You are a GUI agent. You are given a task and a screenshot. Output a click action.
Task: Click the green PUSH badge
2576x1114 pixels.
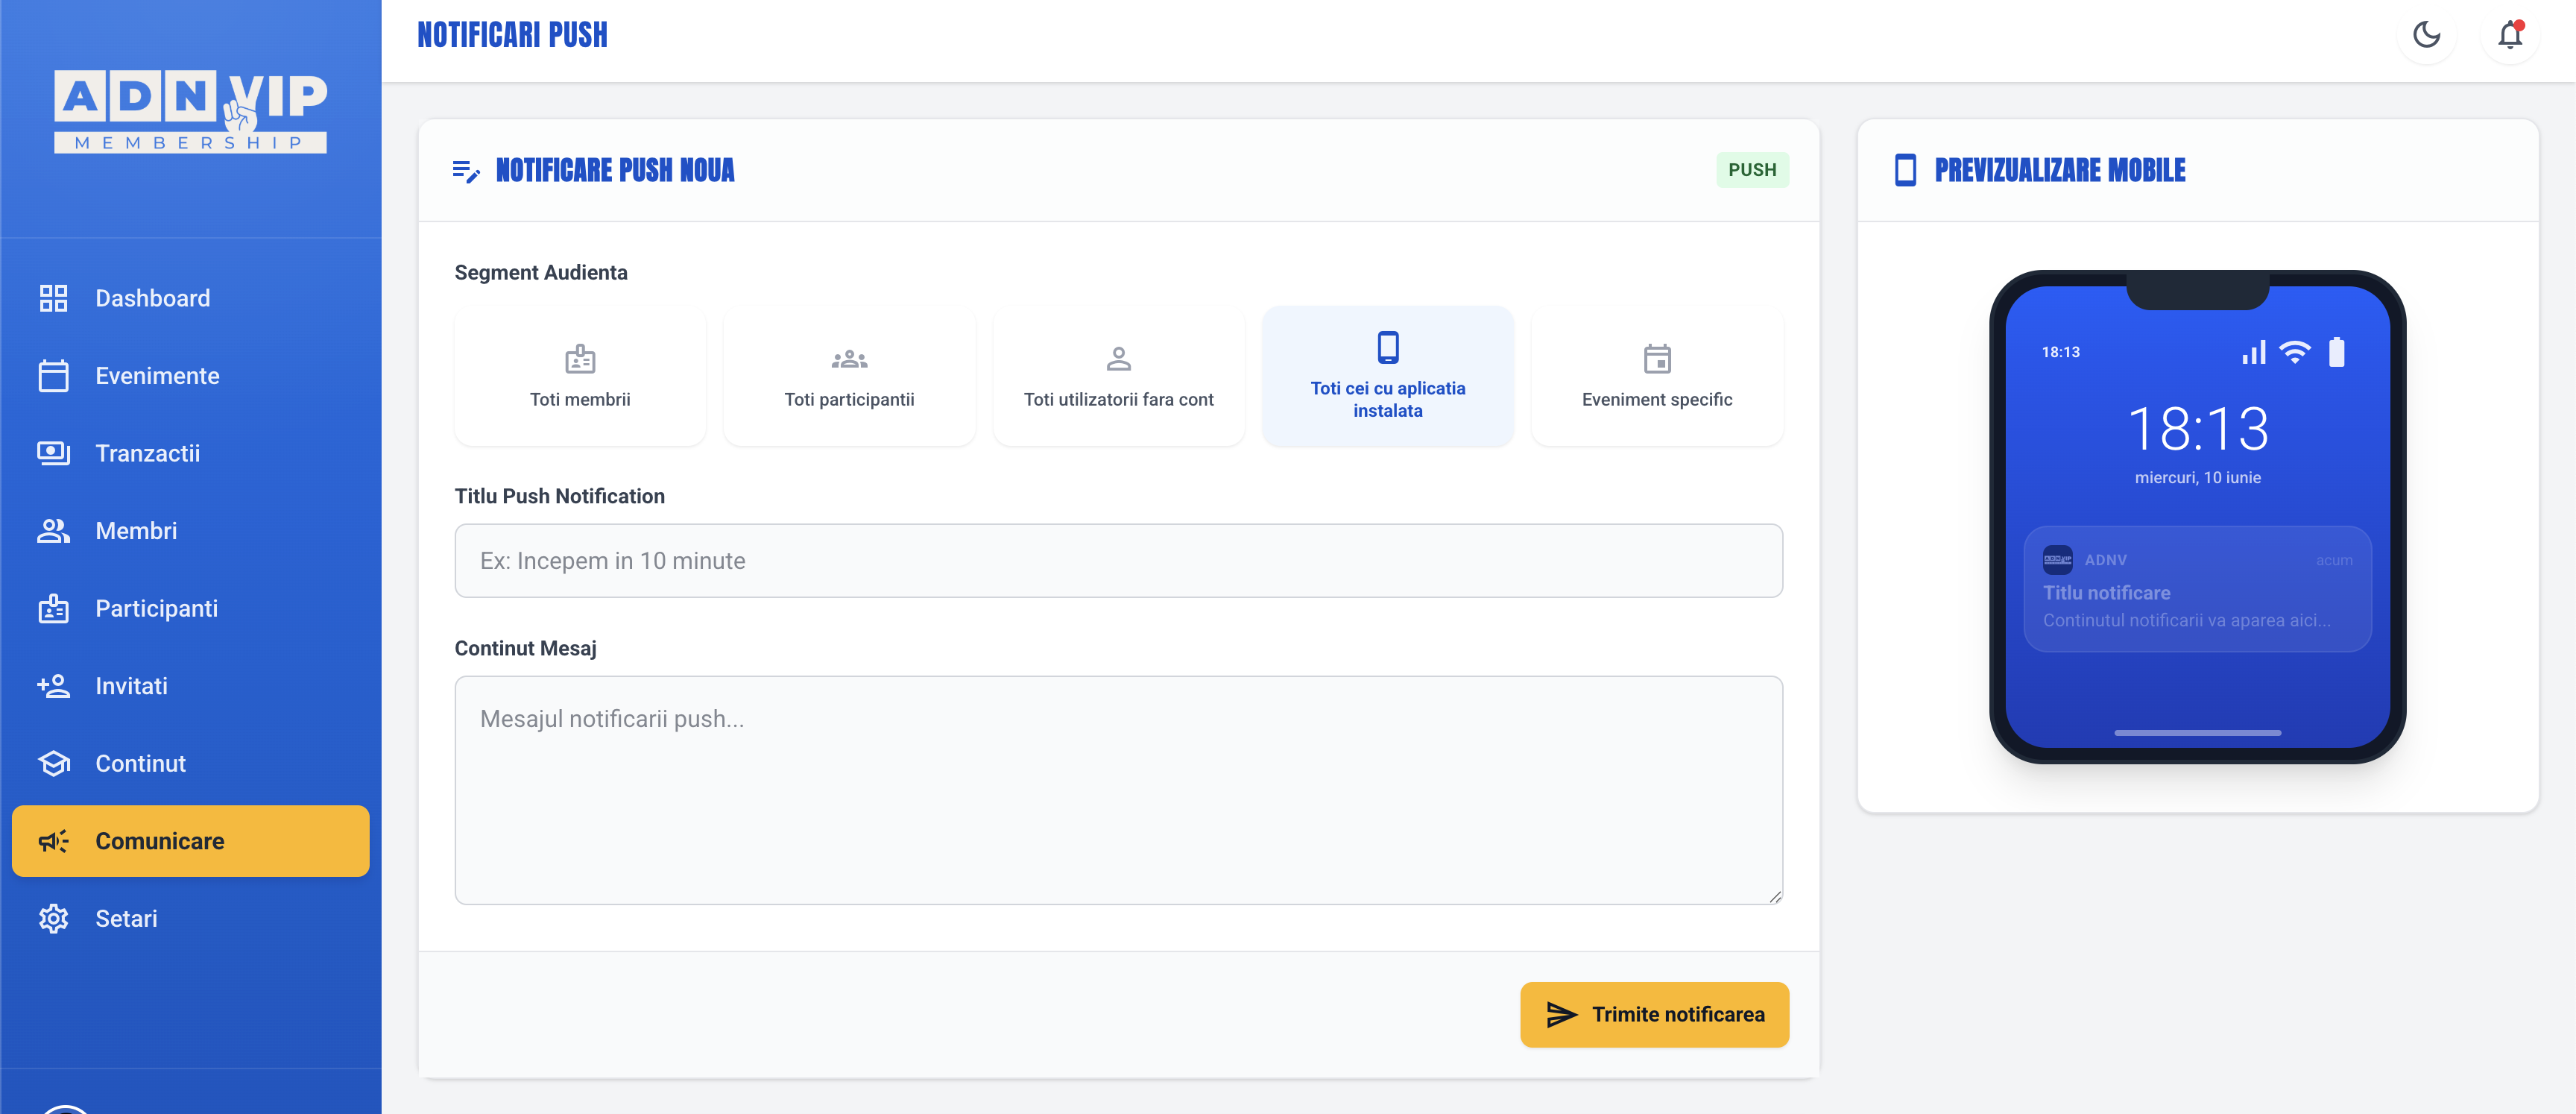(1752, 170)
